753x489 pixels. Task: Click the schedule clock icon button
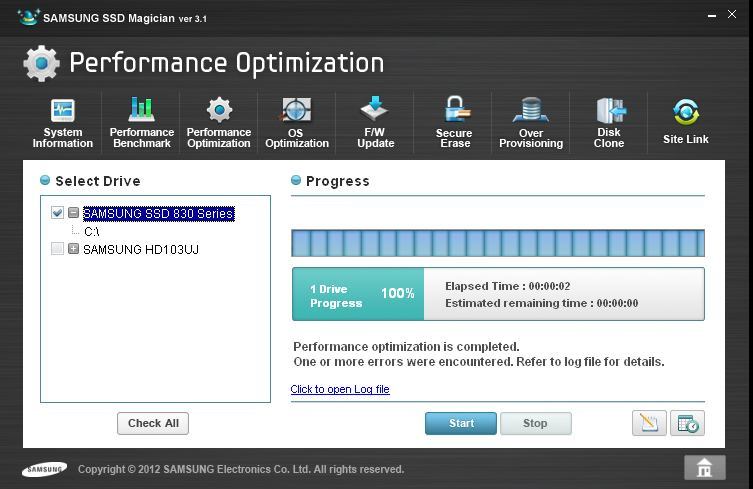[687, 423]
